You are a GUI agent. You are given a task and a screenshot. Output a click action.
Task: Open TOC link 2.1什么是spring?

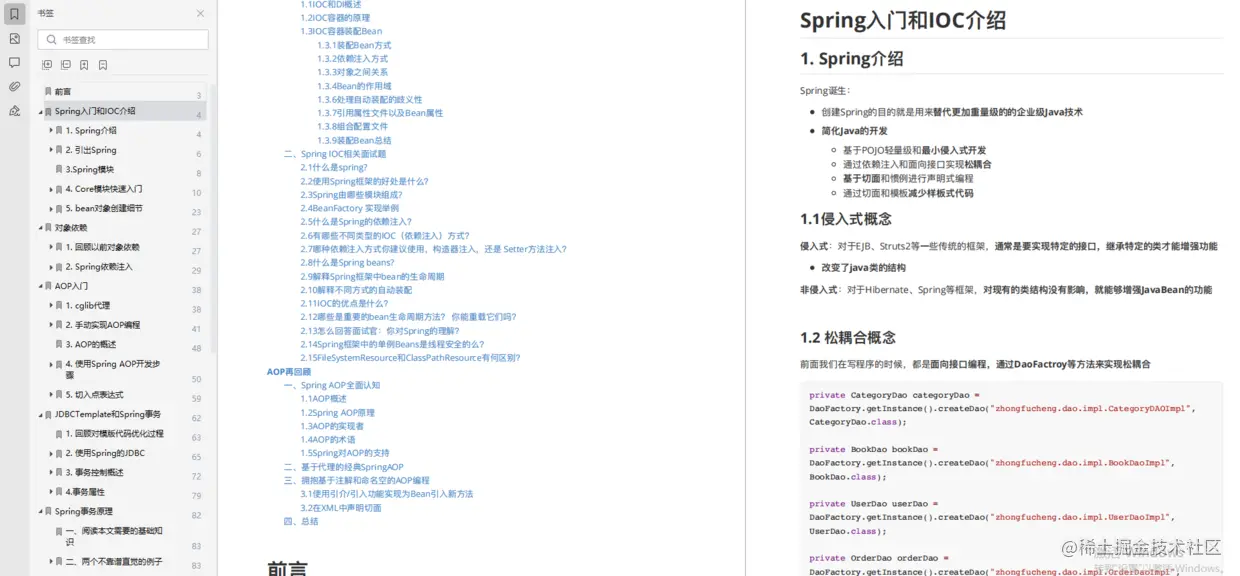334,168
